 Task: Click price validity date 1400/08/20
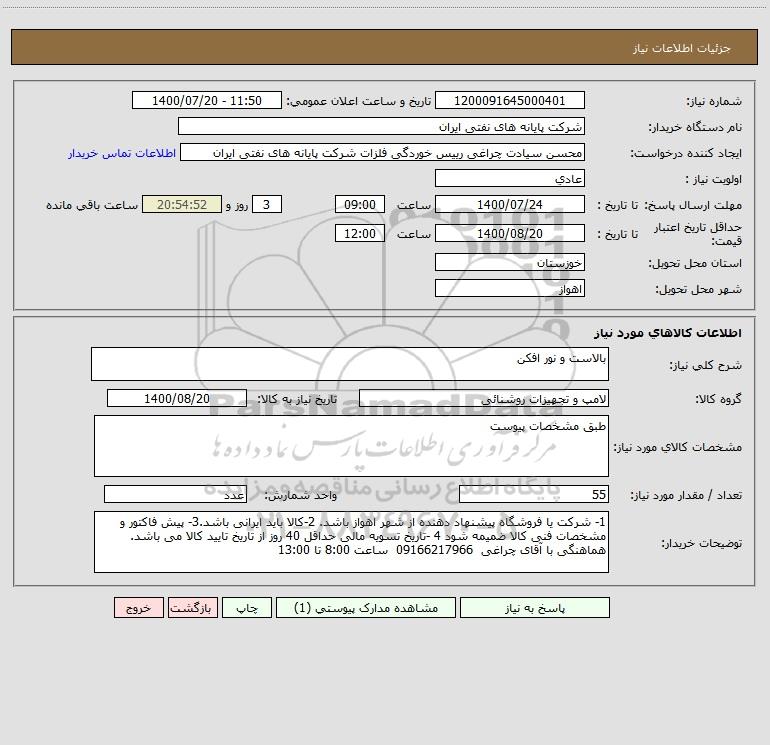[x=510, y=233]
